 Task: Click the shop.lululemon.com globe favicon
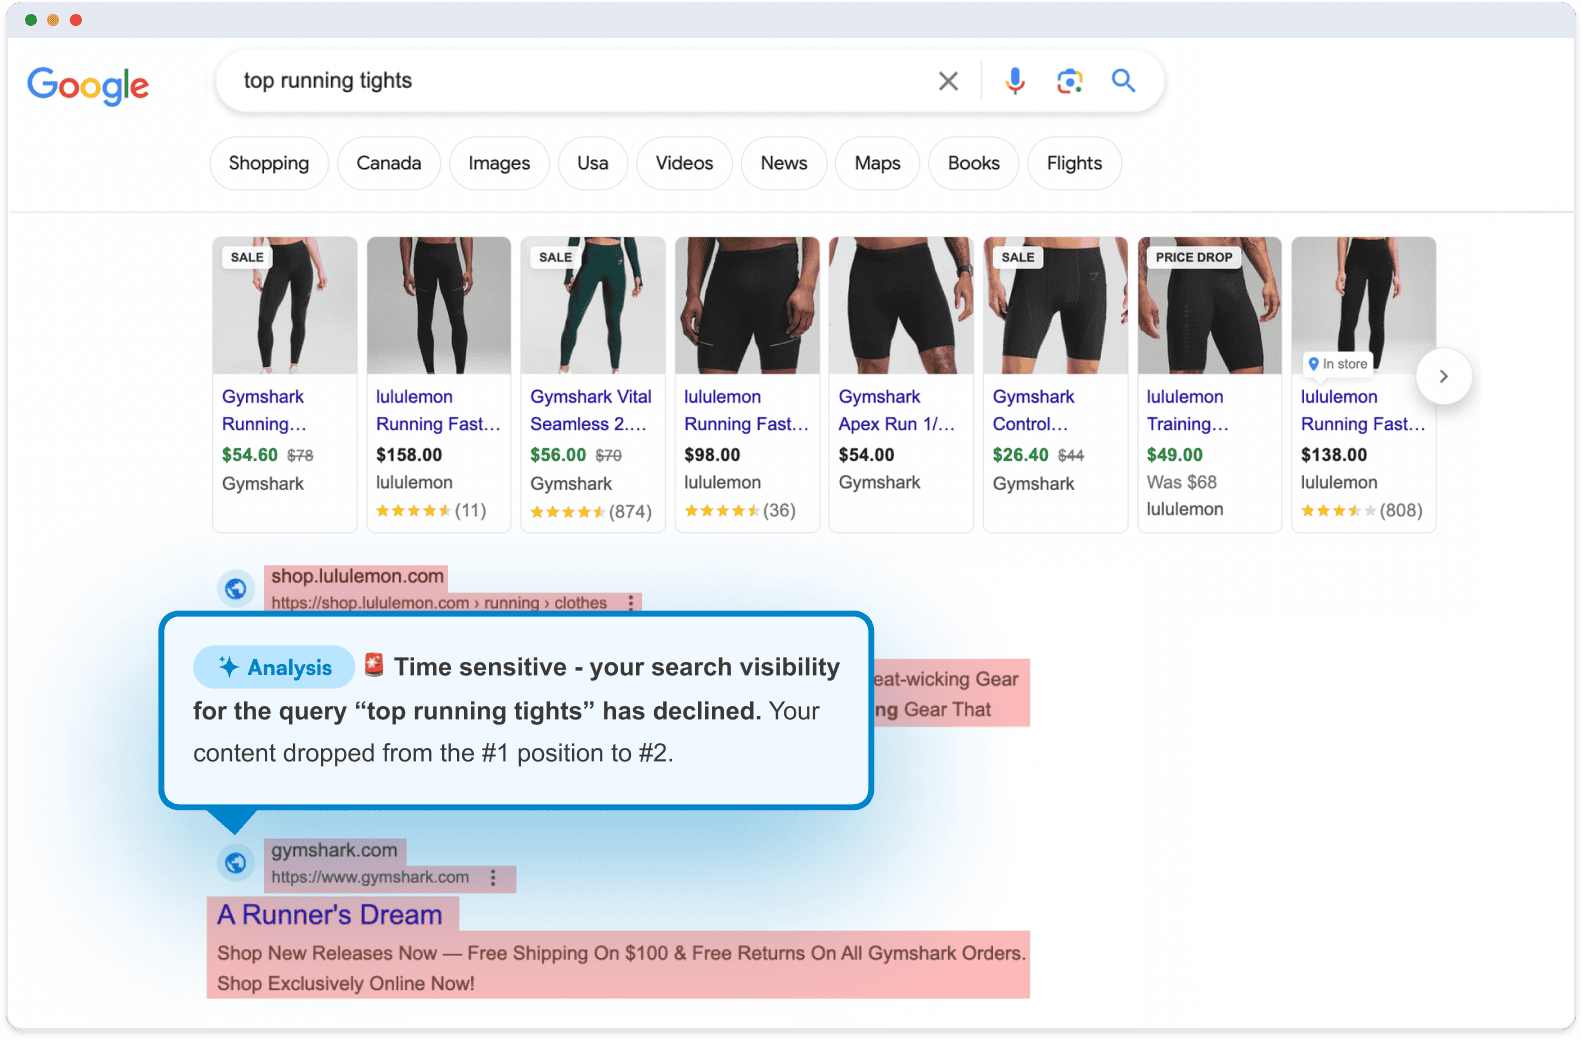click(236, 589)
